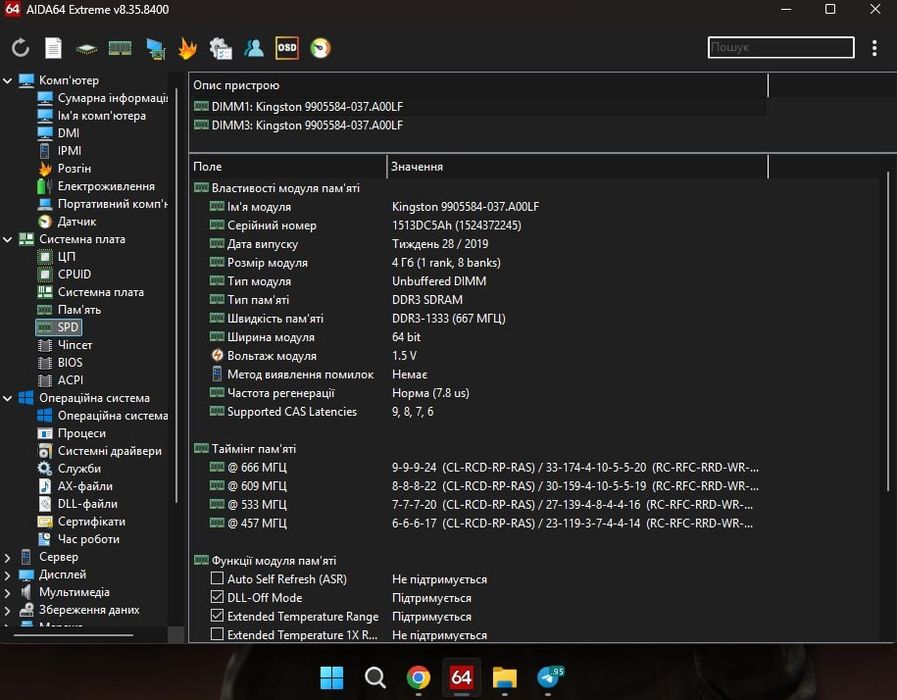Select the DMI tree item
This screenshot has height=700, width=897.
(x=58, y=133)
